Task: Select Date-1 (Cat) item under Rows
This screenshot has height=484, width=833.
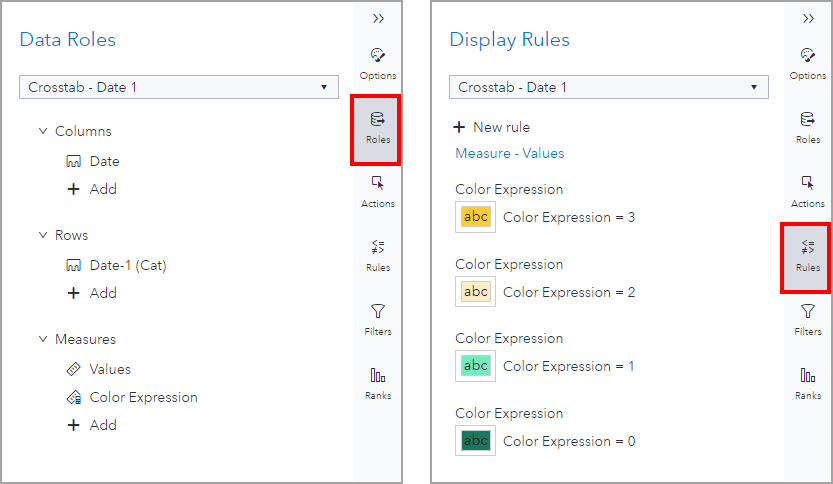Action: click(127, 265)
